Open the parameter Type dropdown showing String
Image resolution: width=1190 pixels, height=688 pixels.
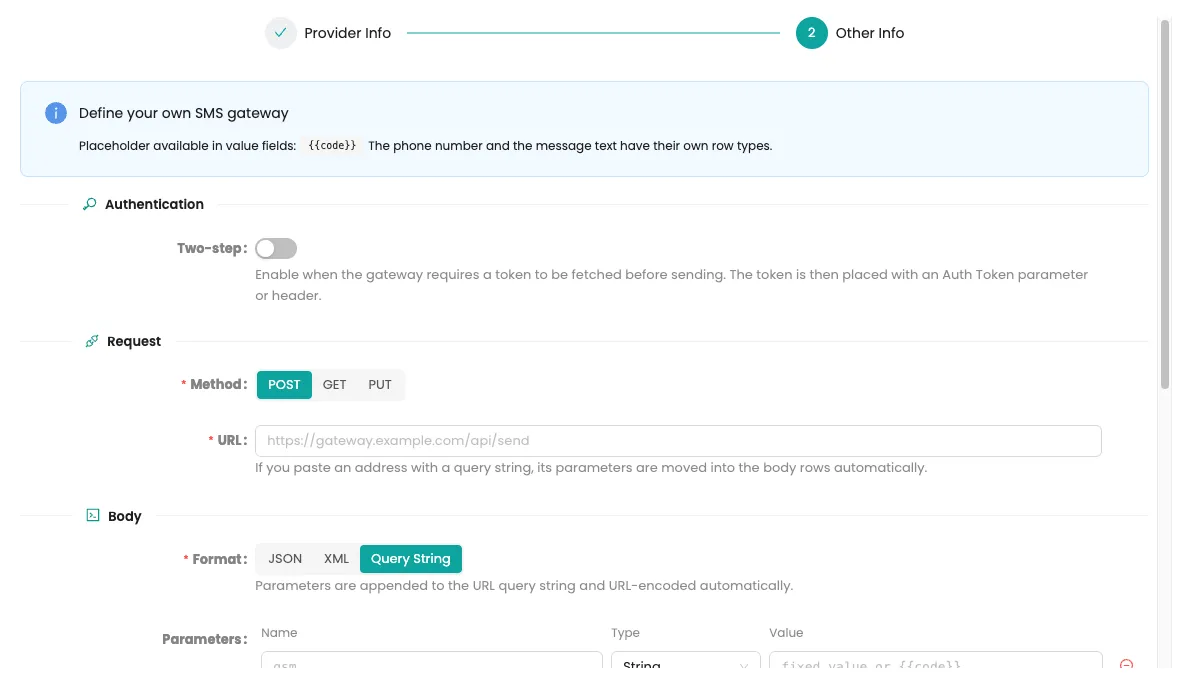[685, 660]
